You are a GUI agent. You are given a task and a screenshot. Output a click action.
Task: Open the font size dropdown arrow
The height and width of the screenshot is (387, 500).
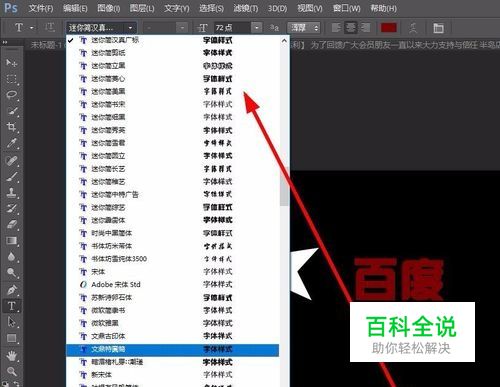[x=256, y=28]
